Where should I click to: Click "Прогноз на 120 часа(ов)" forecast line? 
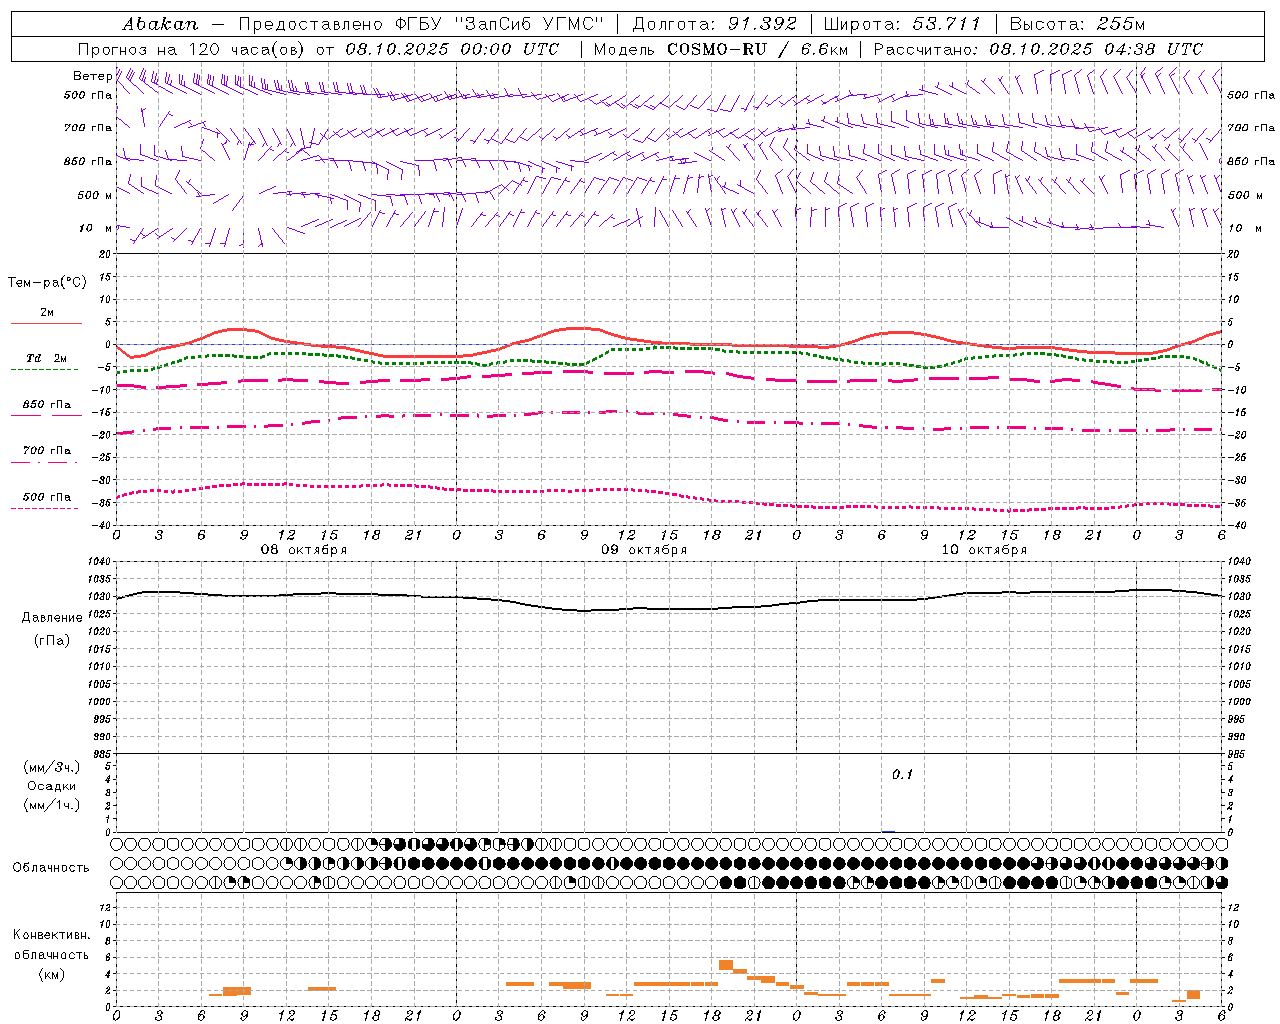(x=193, y=49)
